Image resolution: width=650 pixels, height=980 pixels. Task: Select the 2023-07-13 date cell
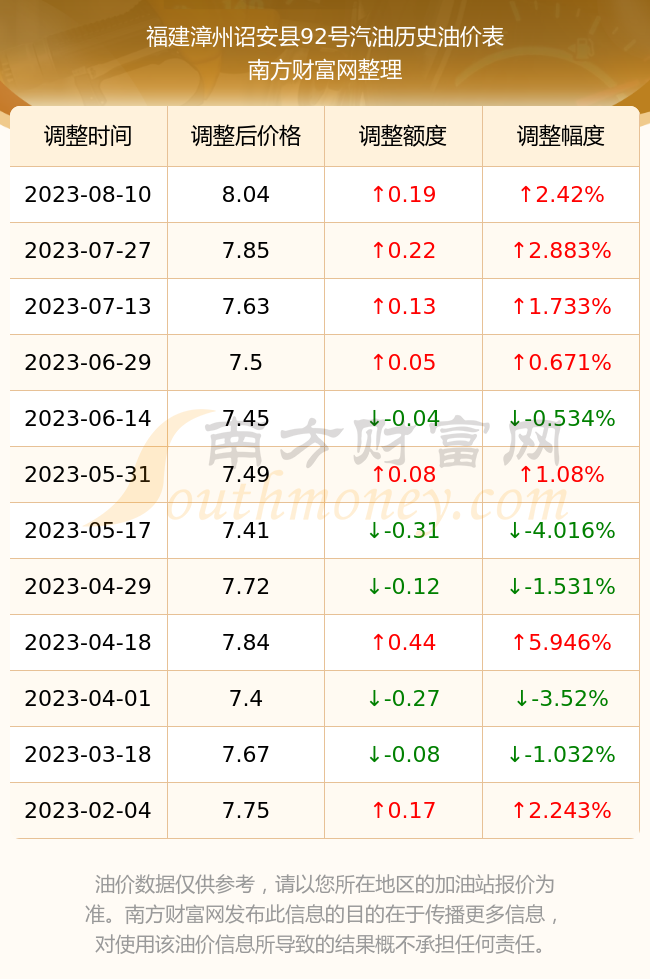(88, 306)
